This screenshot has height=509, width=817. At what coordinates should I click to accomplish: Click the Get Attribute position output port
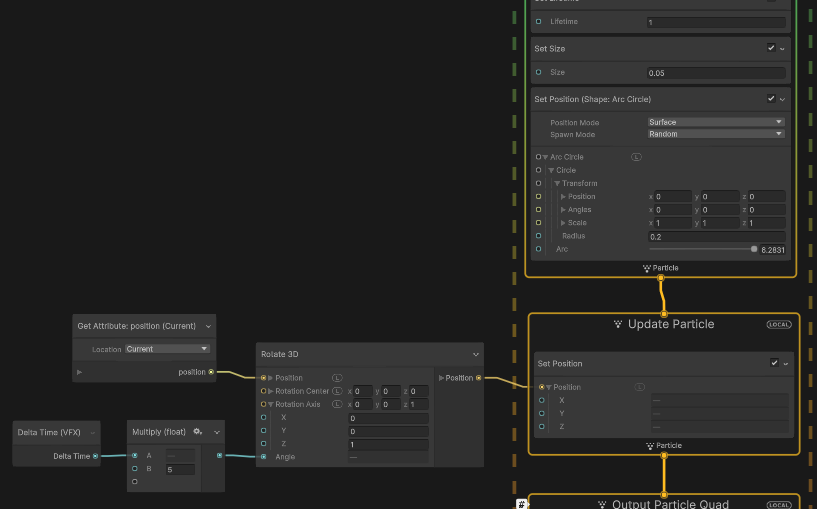coord(211,372)
